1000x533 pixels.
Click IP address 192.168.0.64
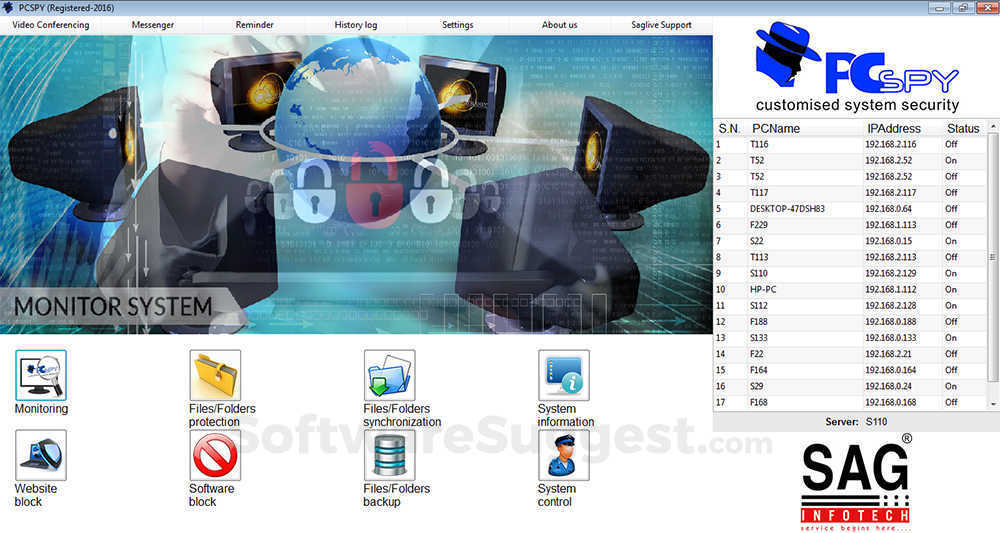(888, 208)
